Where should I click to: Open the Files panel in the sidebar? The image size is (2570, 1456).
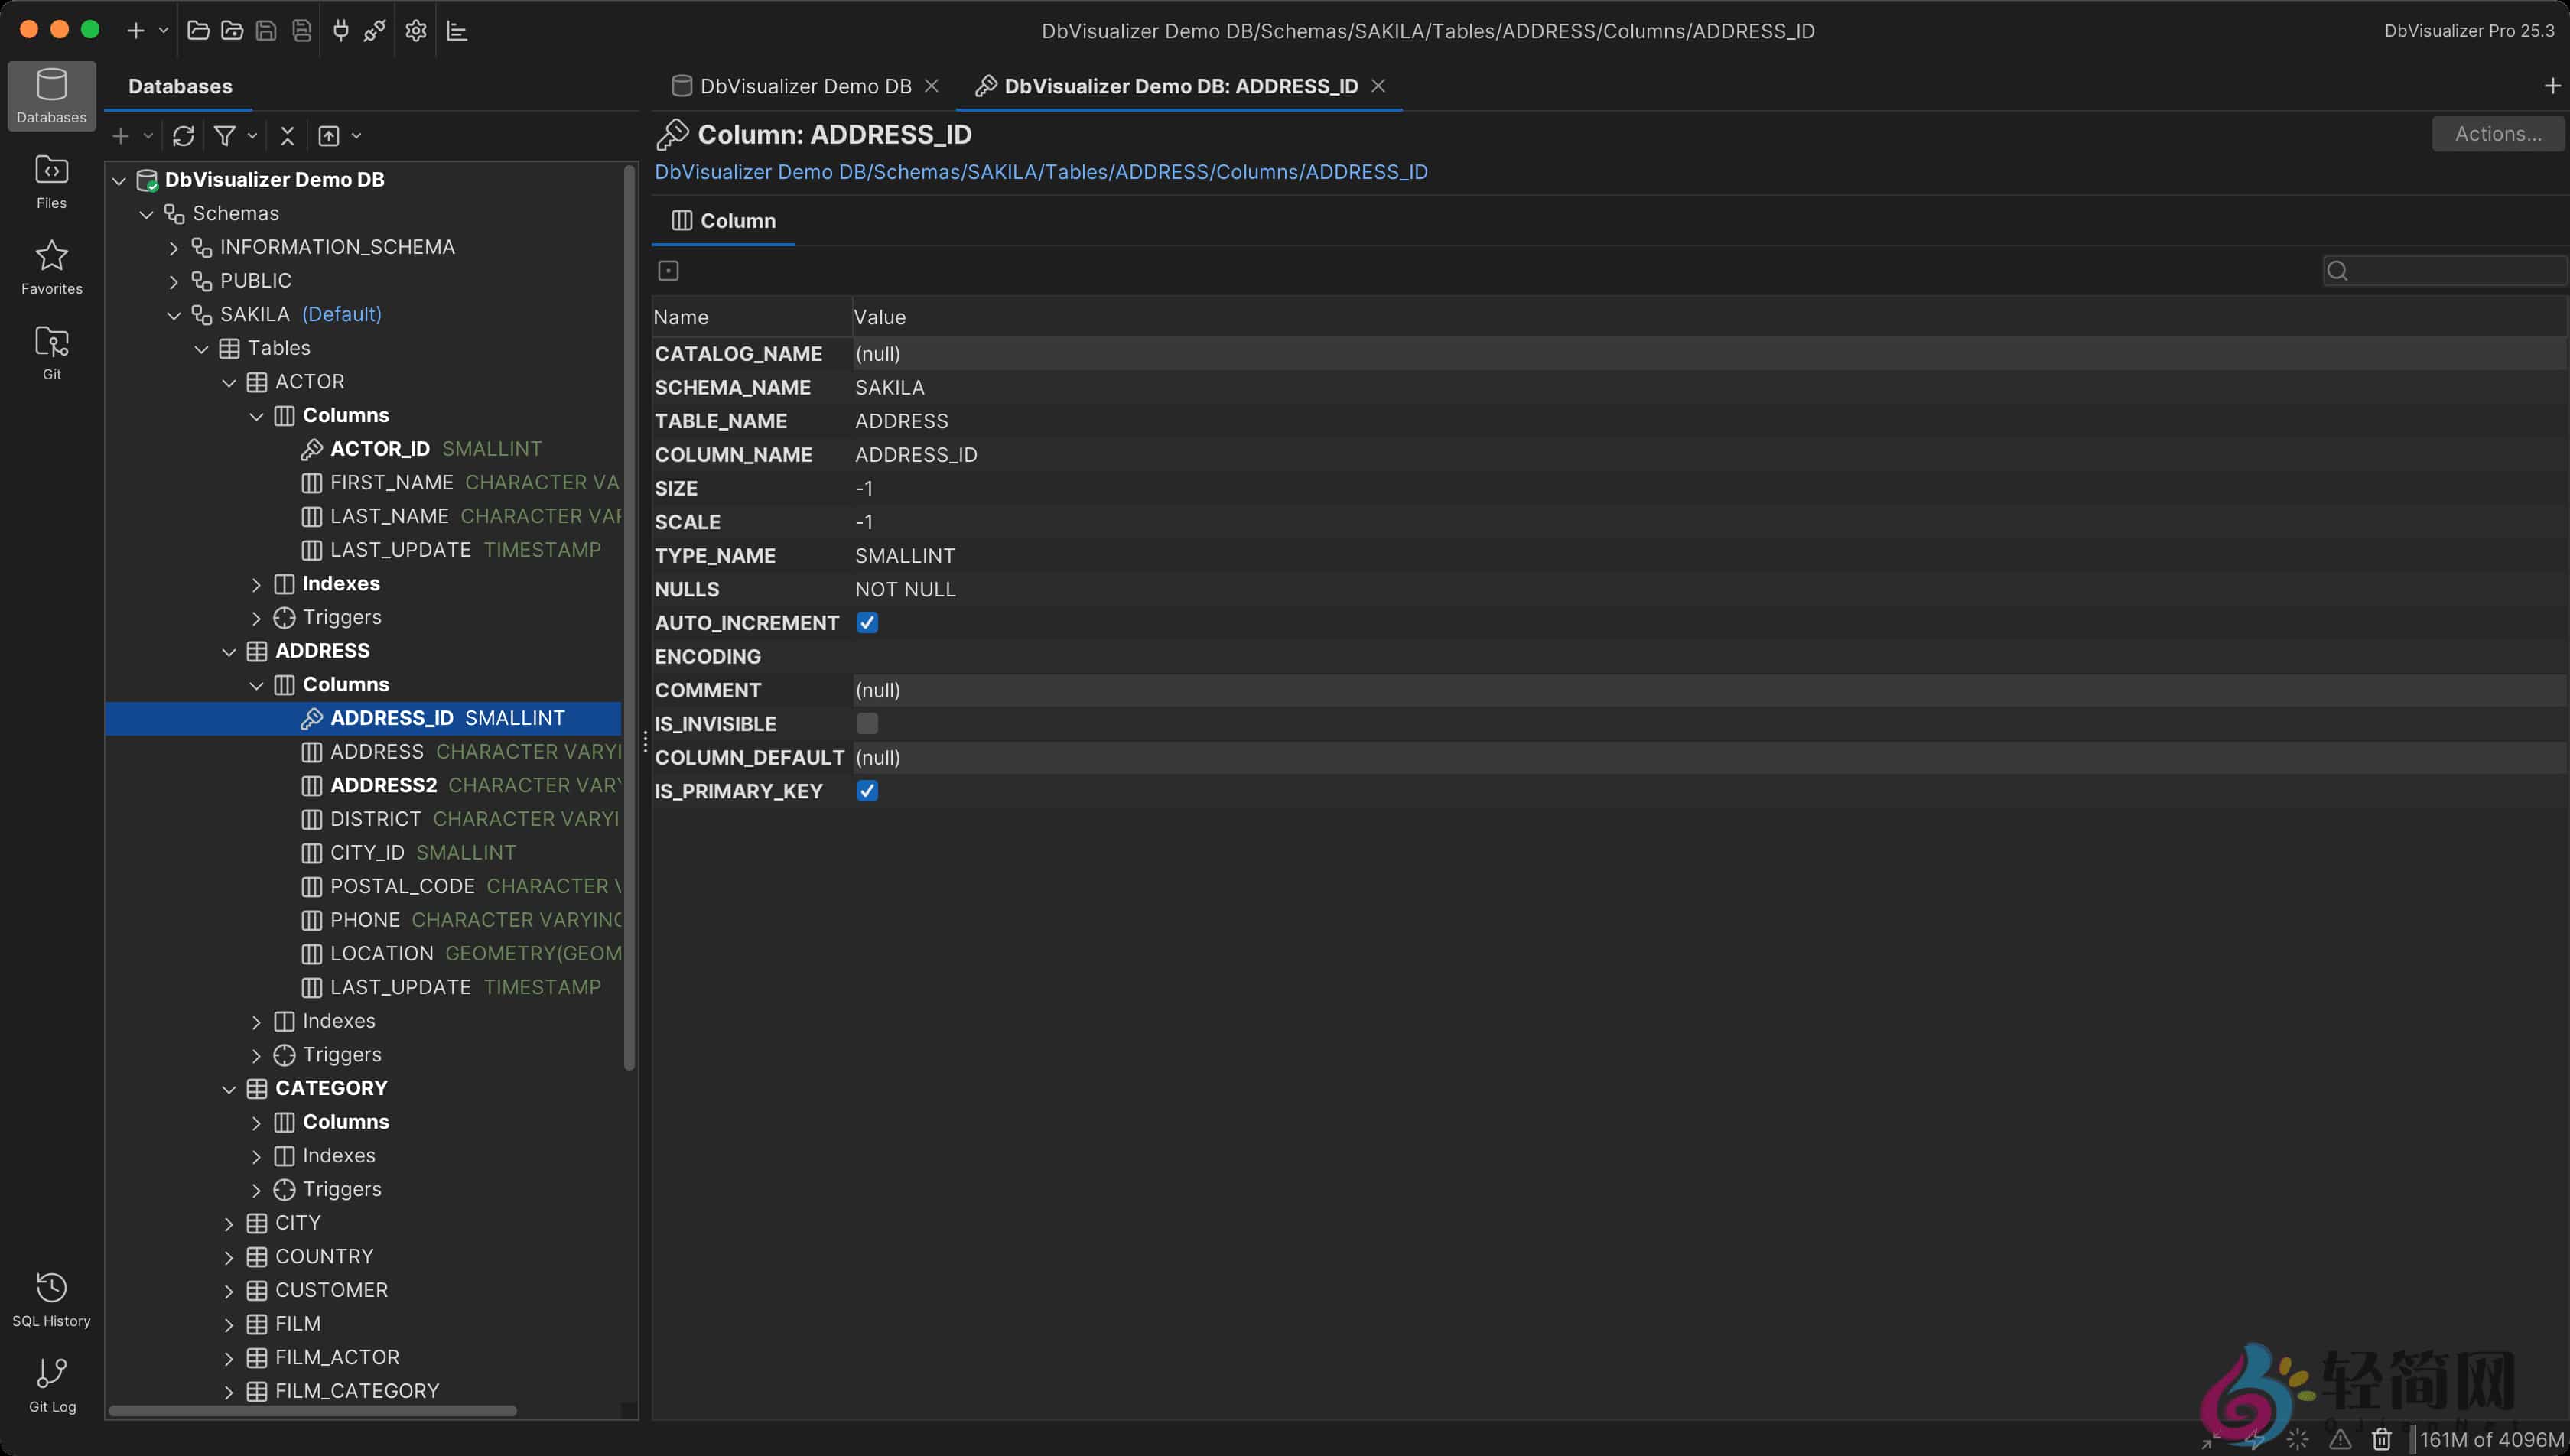51,180
